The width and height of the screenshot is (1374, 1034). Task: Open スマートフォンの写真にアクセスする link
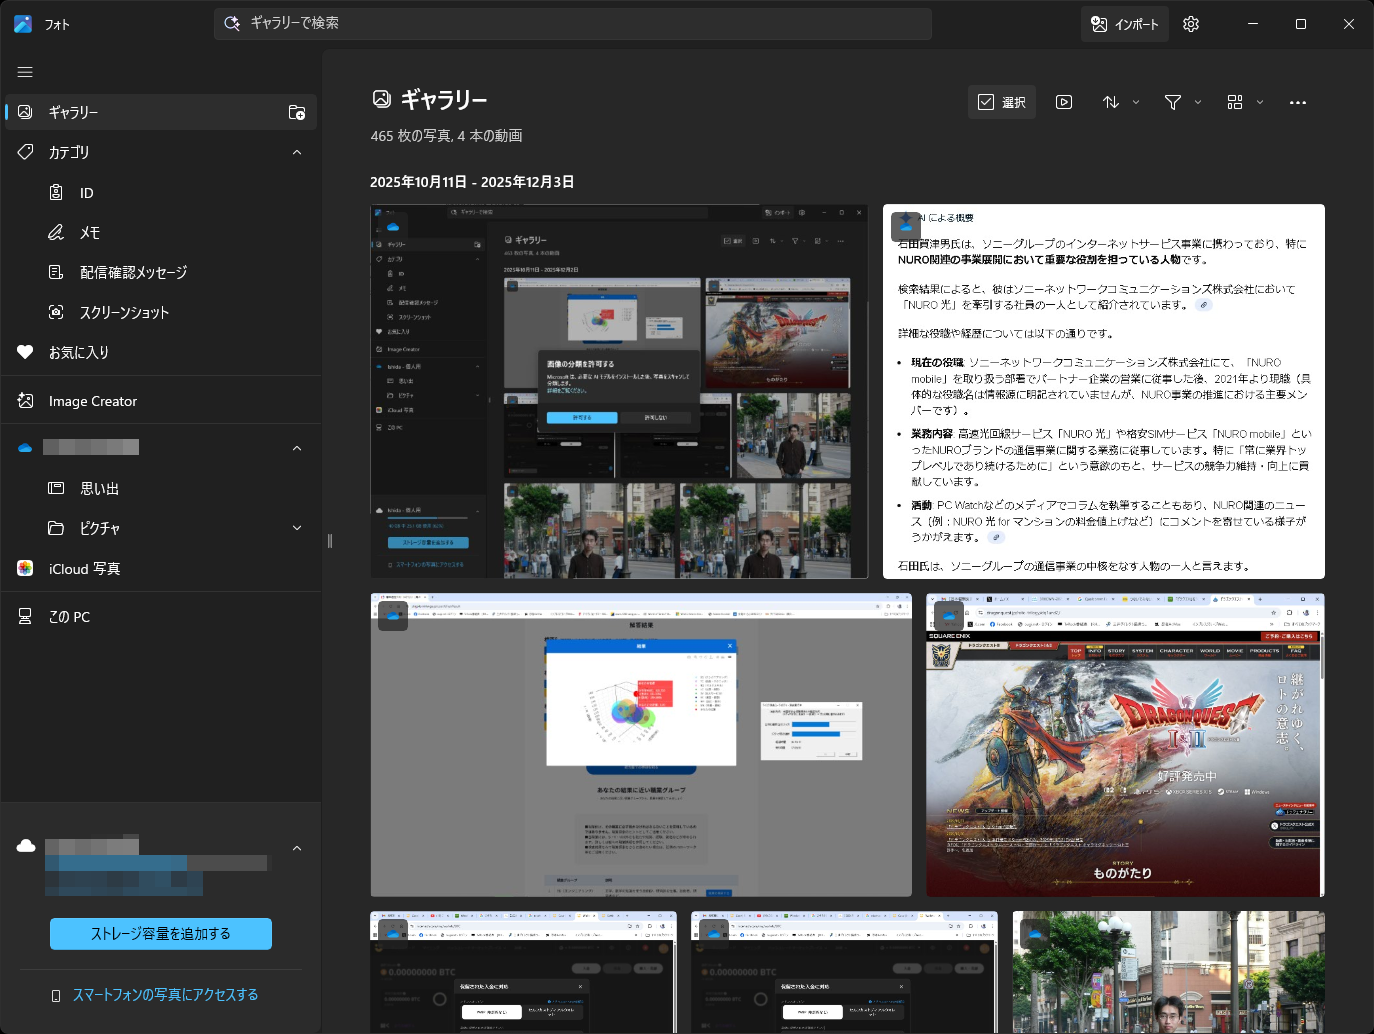(x=166, y=994)
